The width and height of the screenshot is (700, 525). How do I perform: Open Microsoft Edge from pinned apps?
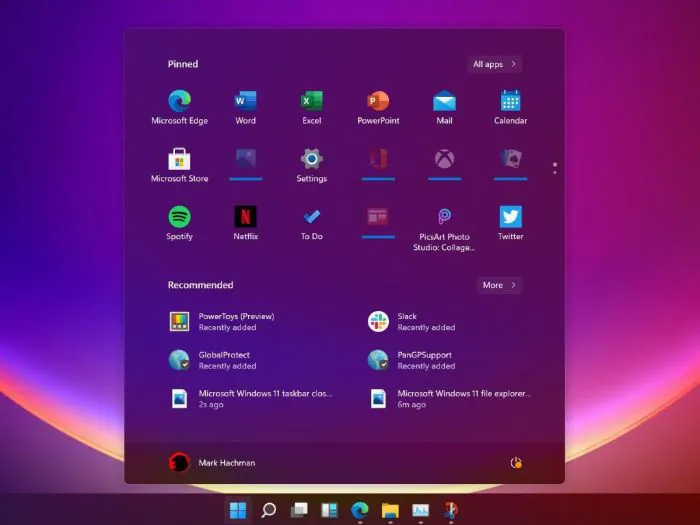pyautogui.click(x=179, y=107)
